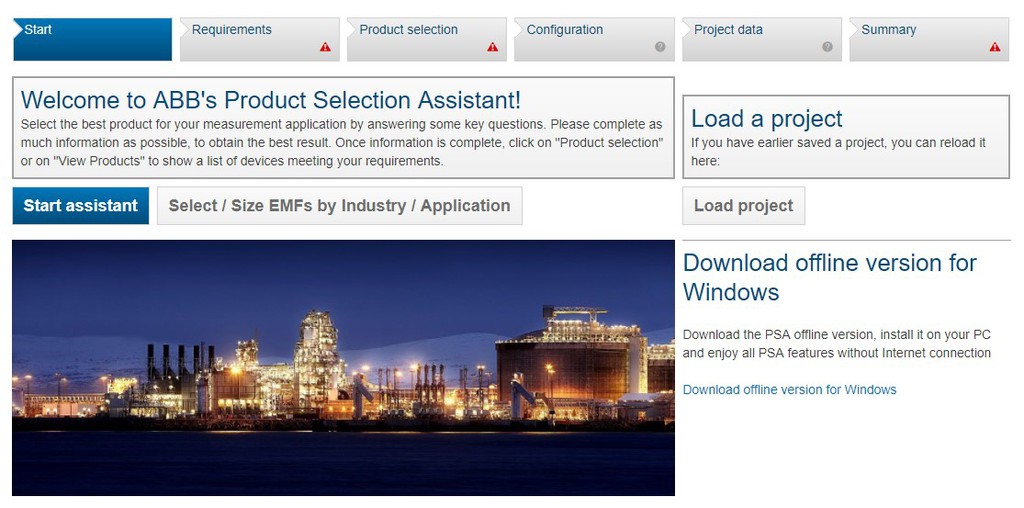Click the Download offline version for Windows heading
Screen dimensions: 1024x508
[829, 277]
